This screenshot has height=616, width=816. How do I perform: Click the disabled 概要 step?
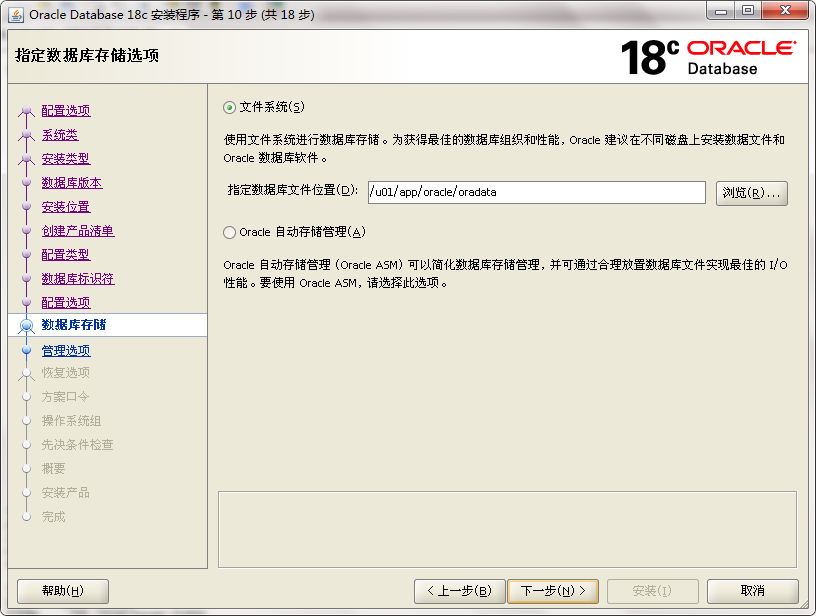pyautogui.click(x=54, y=469)
